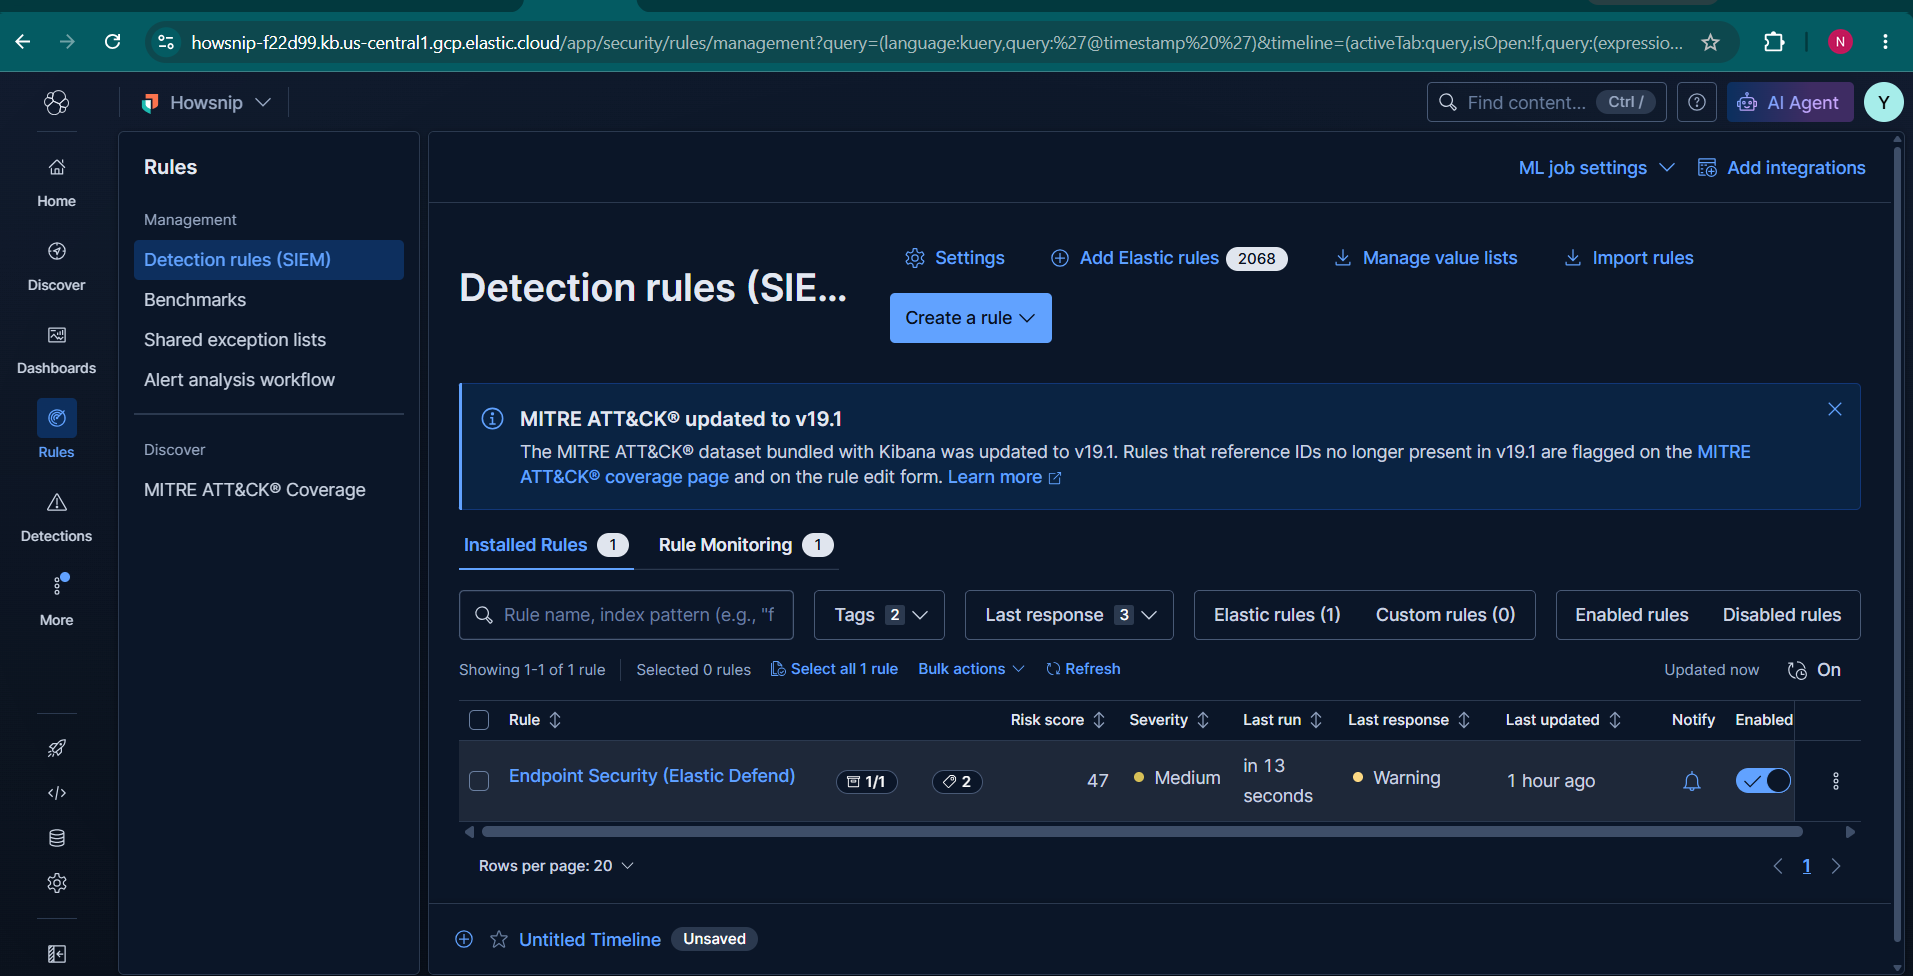Screen dimensions: 1913x976
Task: Open developer tools code icon
Action: [57, 793]
